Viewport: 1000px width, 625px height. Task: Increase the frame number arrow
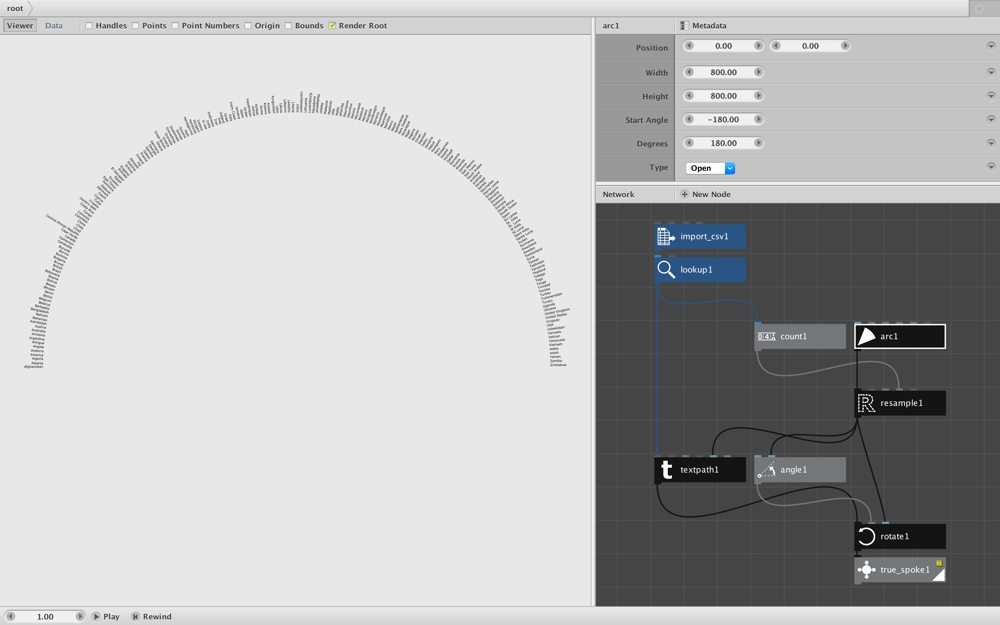coord(80,616)
